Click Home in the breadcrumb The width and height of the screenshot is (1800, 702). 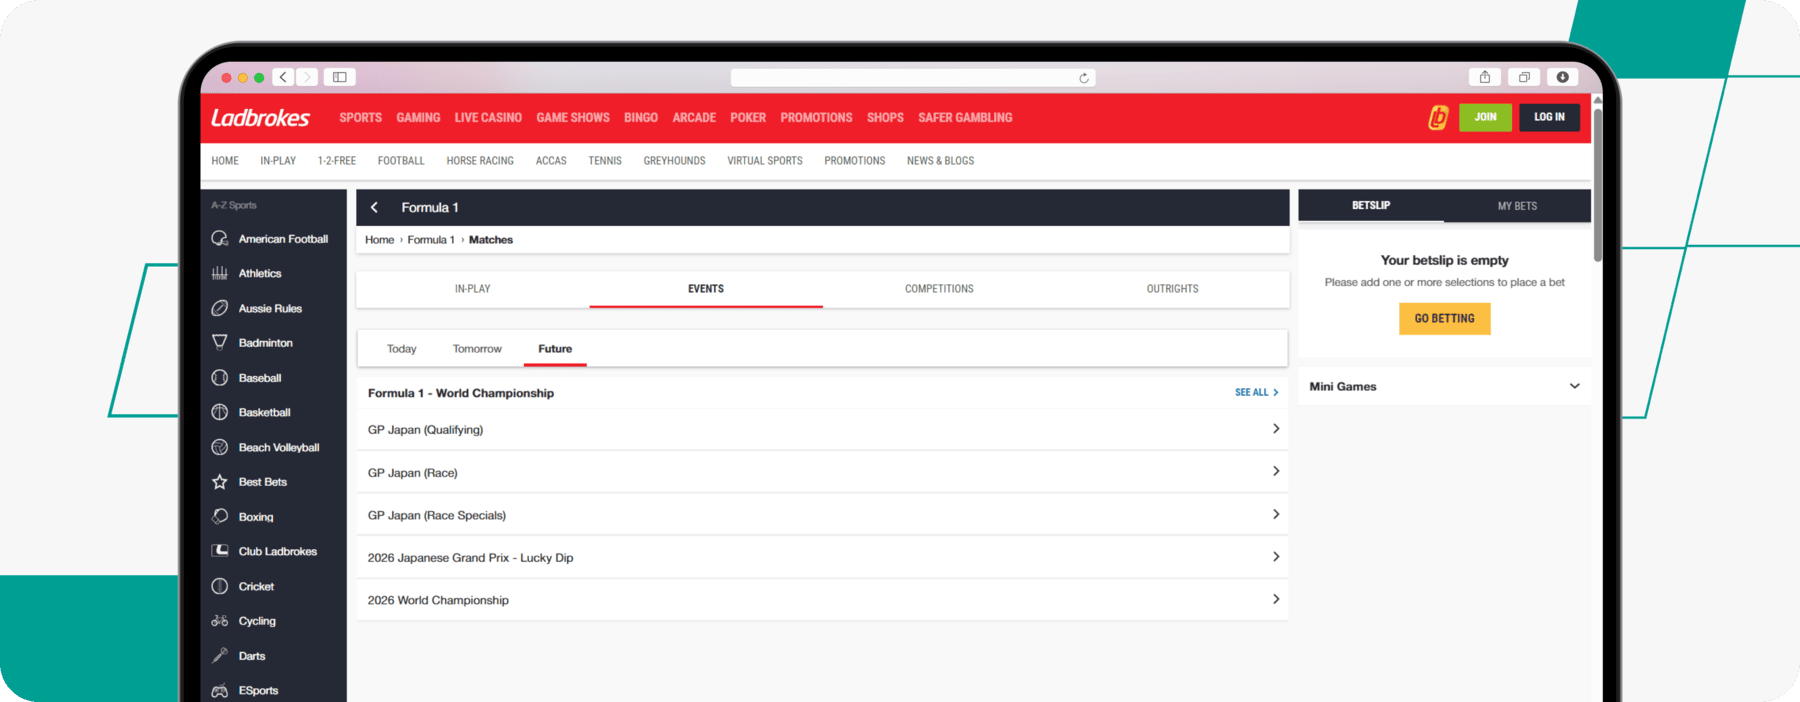tap(379, 240)
